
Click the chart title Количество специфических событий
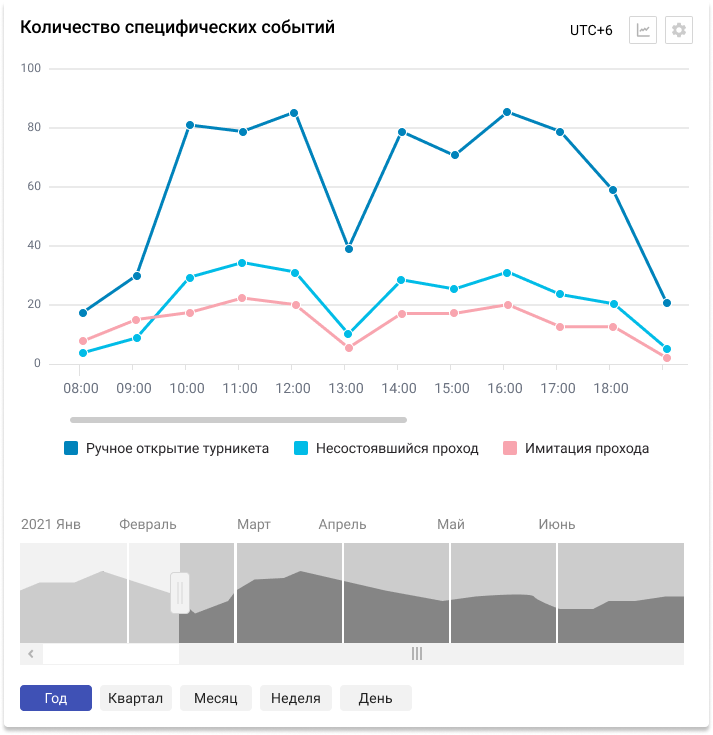coord(177,27)
